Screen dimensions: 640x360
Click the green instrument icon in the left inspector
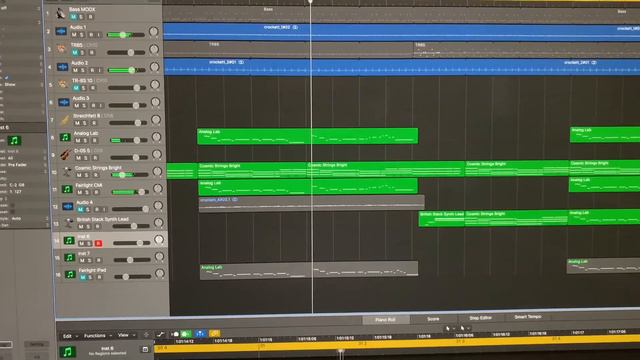14,140
